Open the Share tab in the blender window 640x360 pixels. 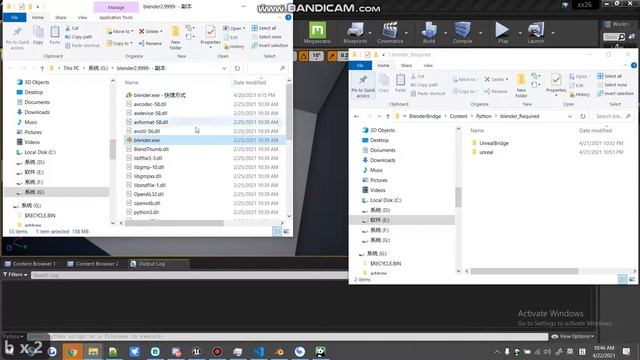(61, 17)
